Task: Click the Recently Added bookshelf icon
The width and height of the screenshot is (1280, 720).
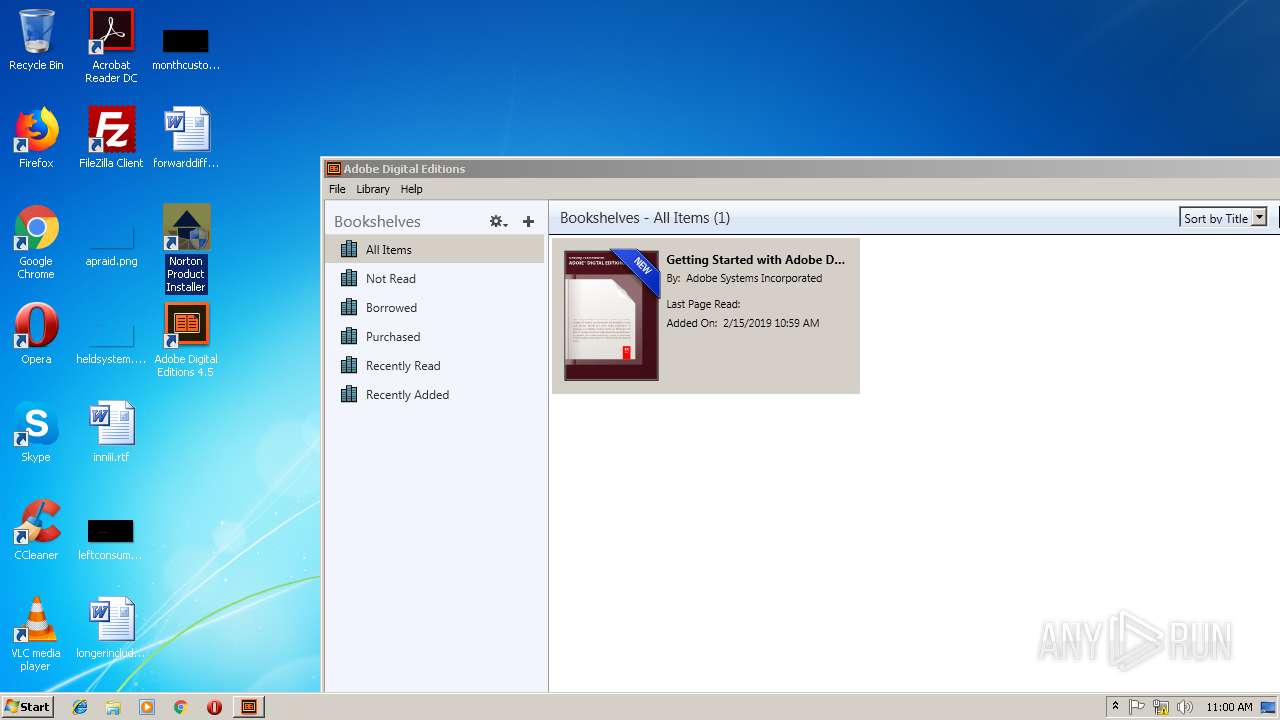Action: point(349,394)
